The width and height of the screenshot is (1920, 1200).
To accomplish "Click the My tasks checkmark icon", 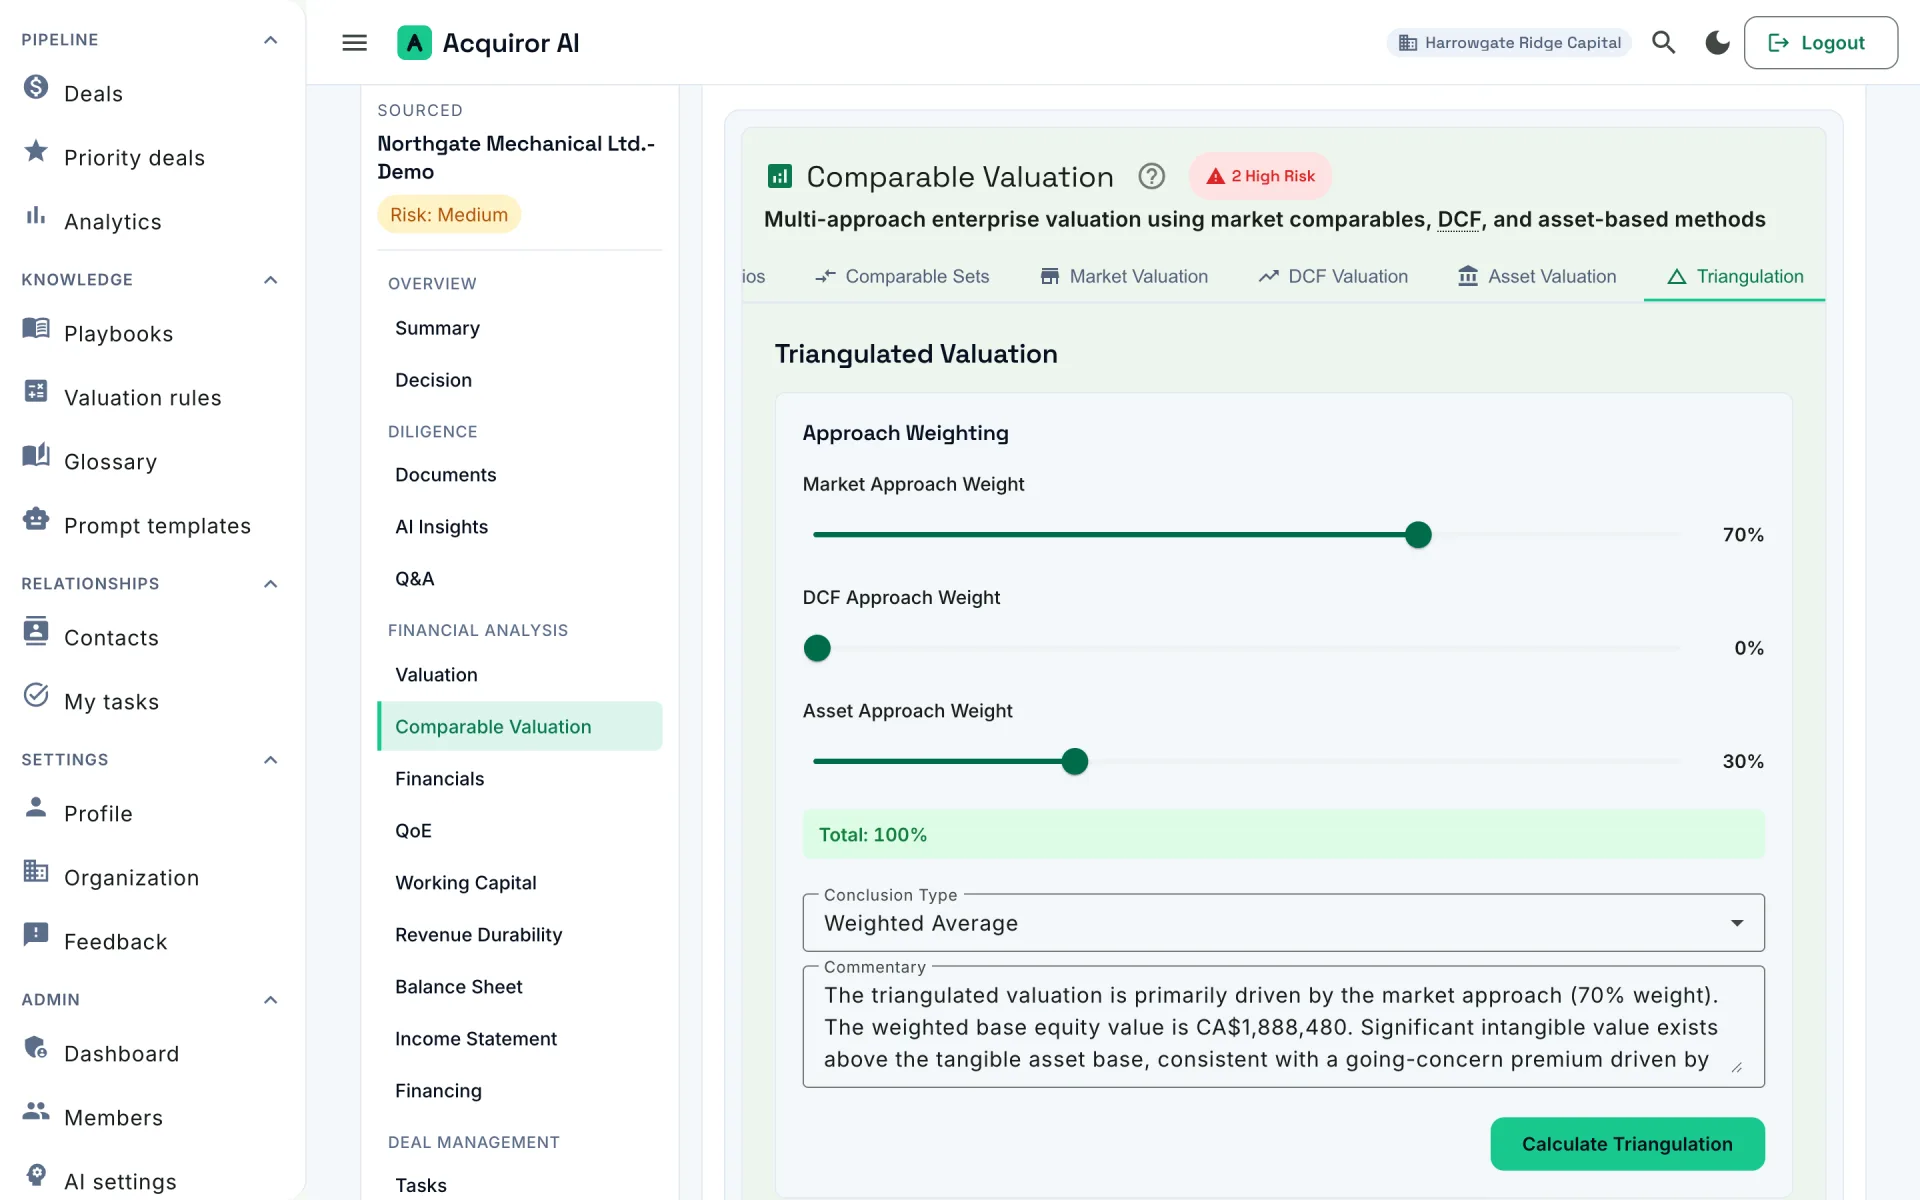I will point(36,695).
